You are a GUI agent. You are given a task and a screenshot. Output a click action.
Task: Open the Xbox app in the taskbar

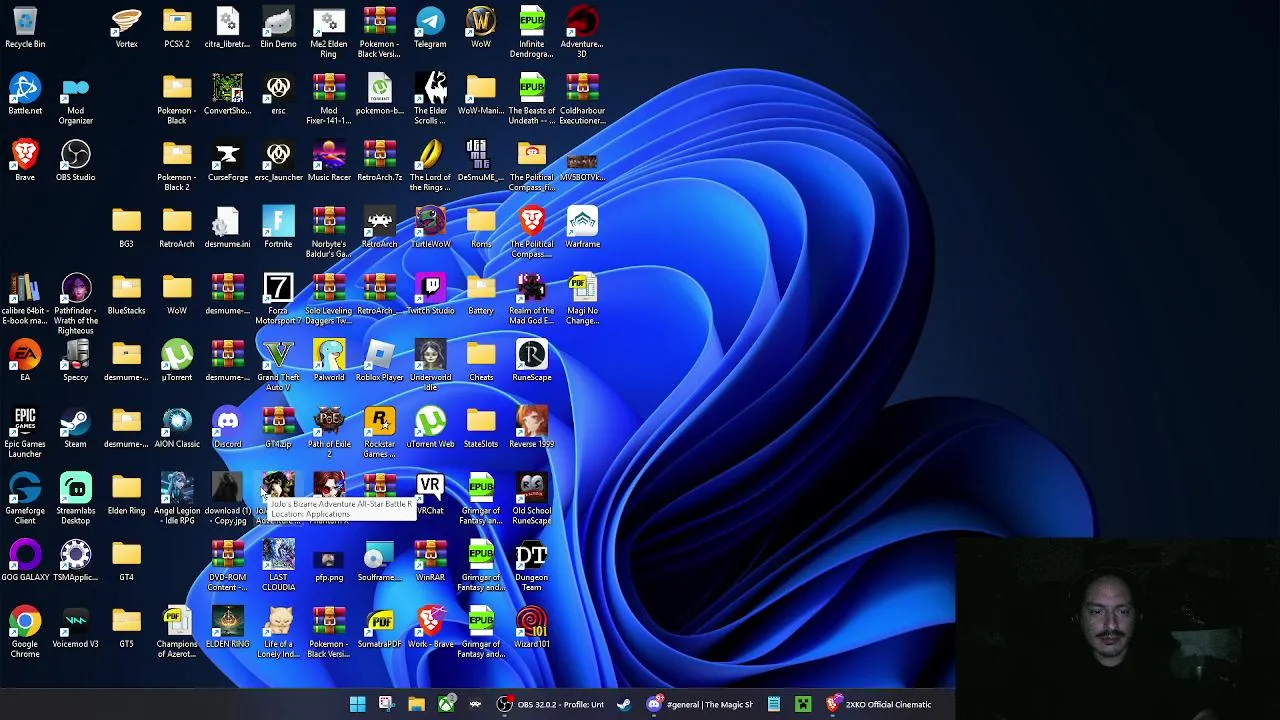[x=446, y=704]
